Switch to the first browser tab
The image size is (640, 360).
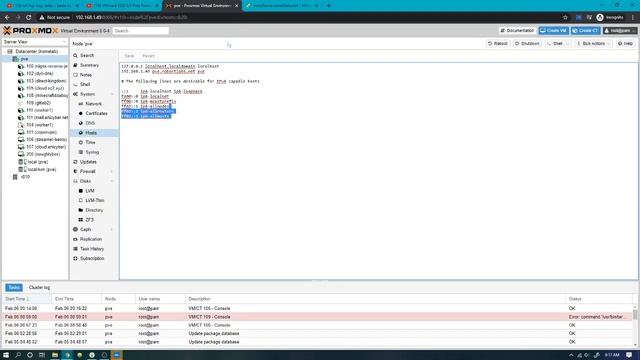coord(41,6)
